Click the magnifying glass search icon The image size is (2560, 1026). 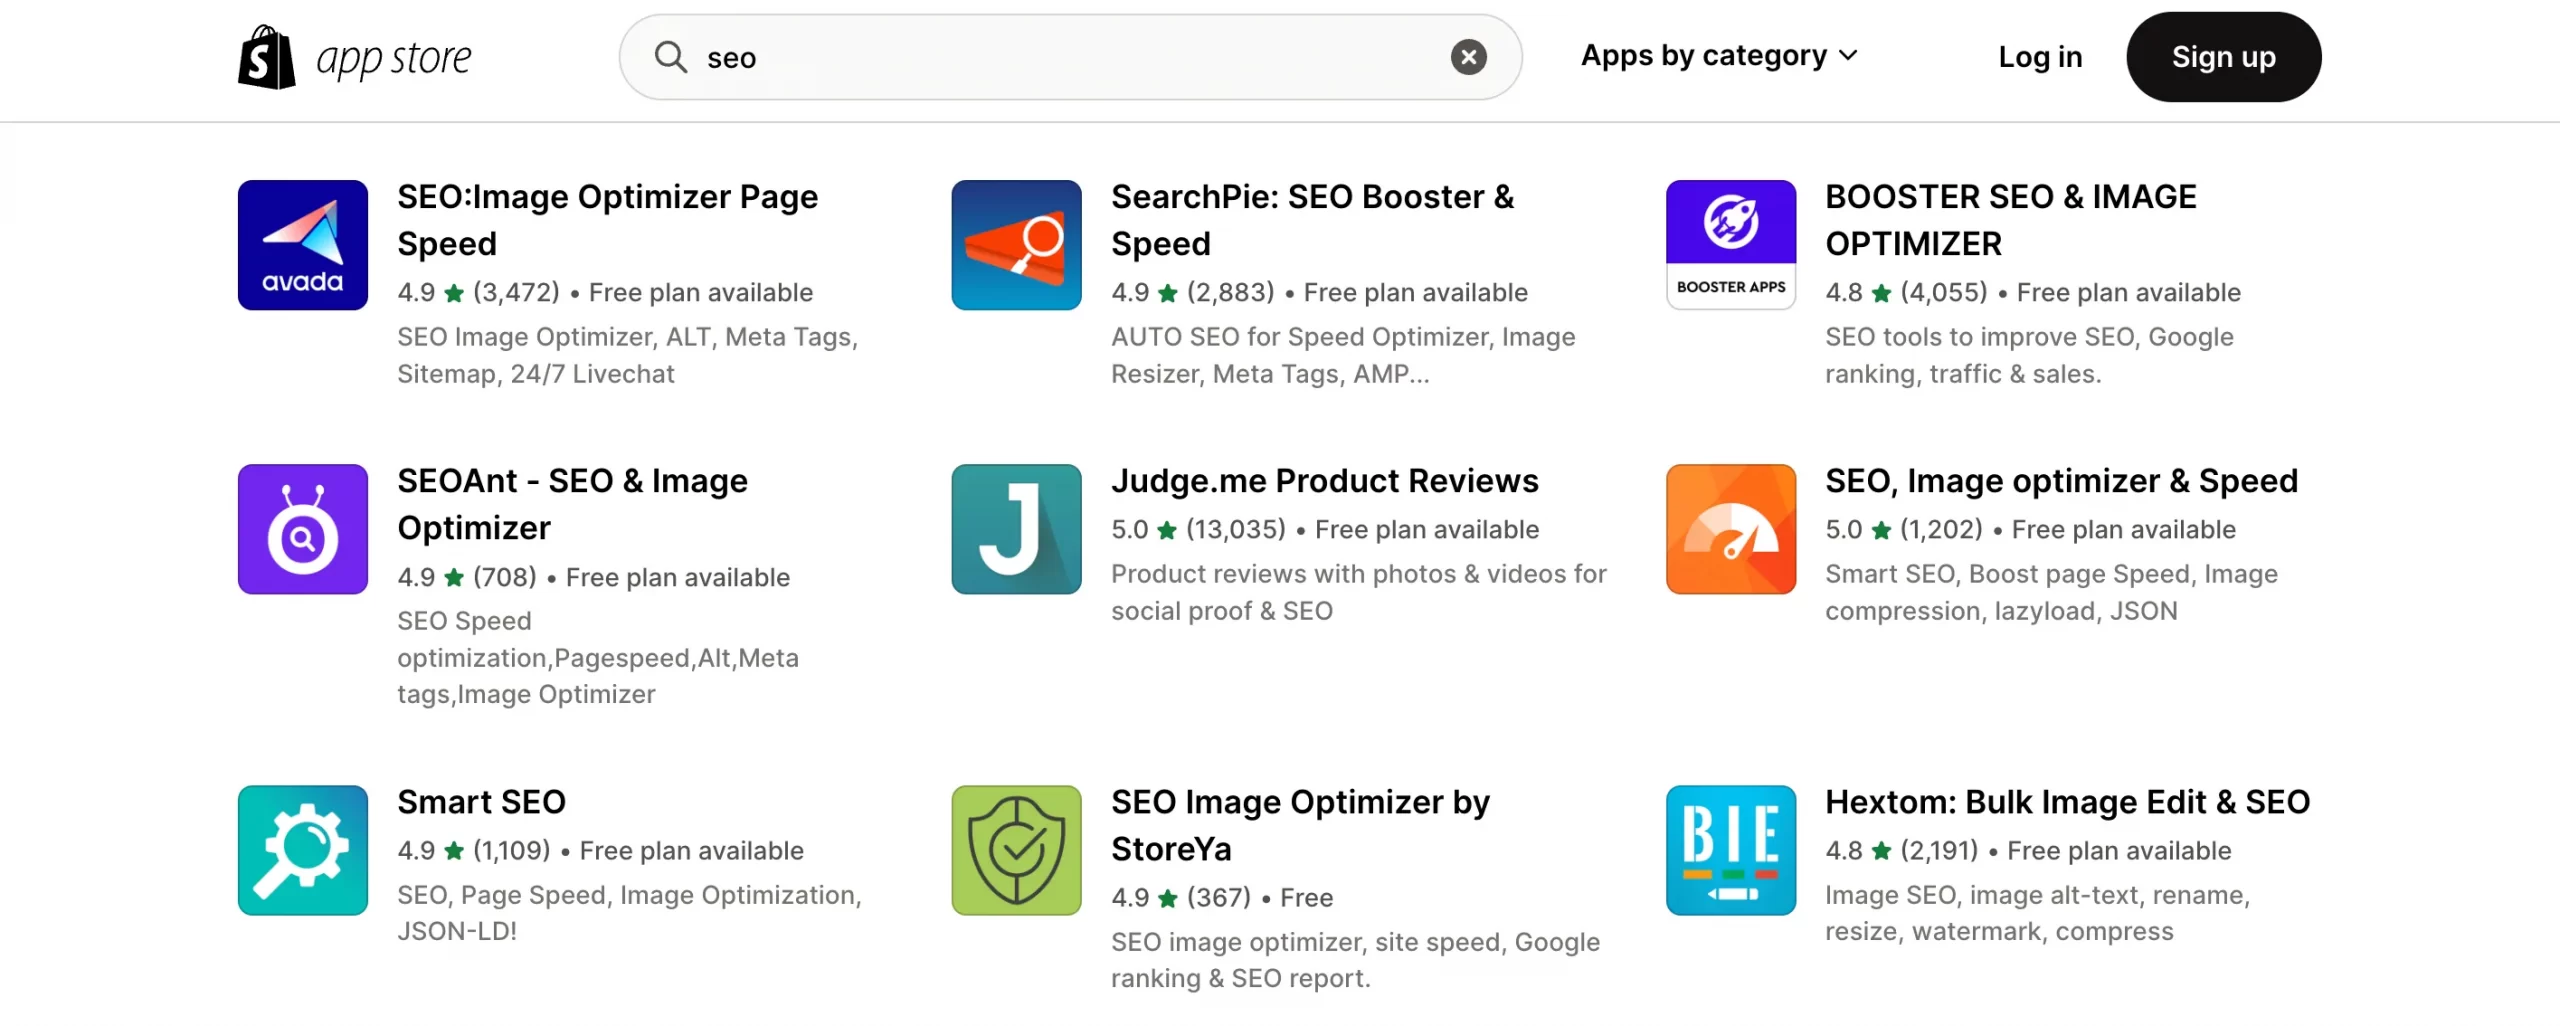click(671, 57)
